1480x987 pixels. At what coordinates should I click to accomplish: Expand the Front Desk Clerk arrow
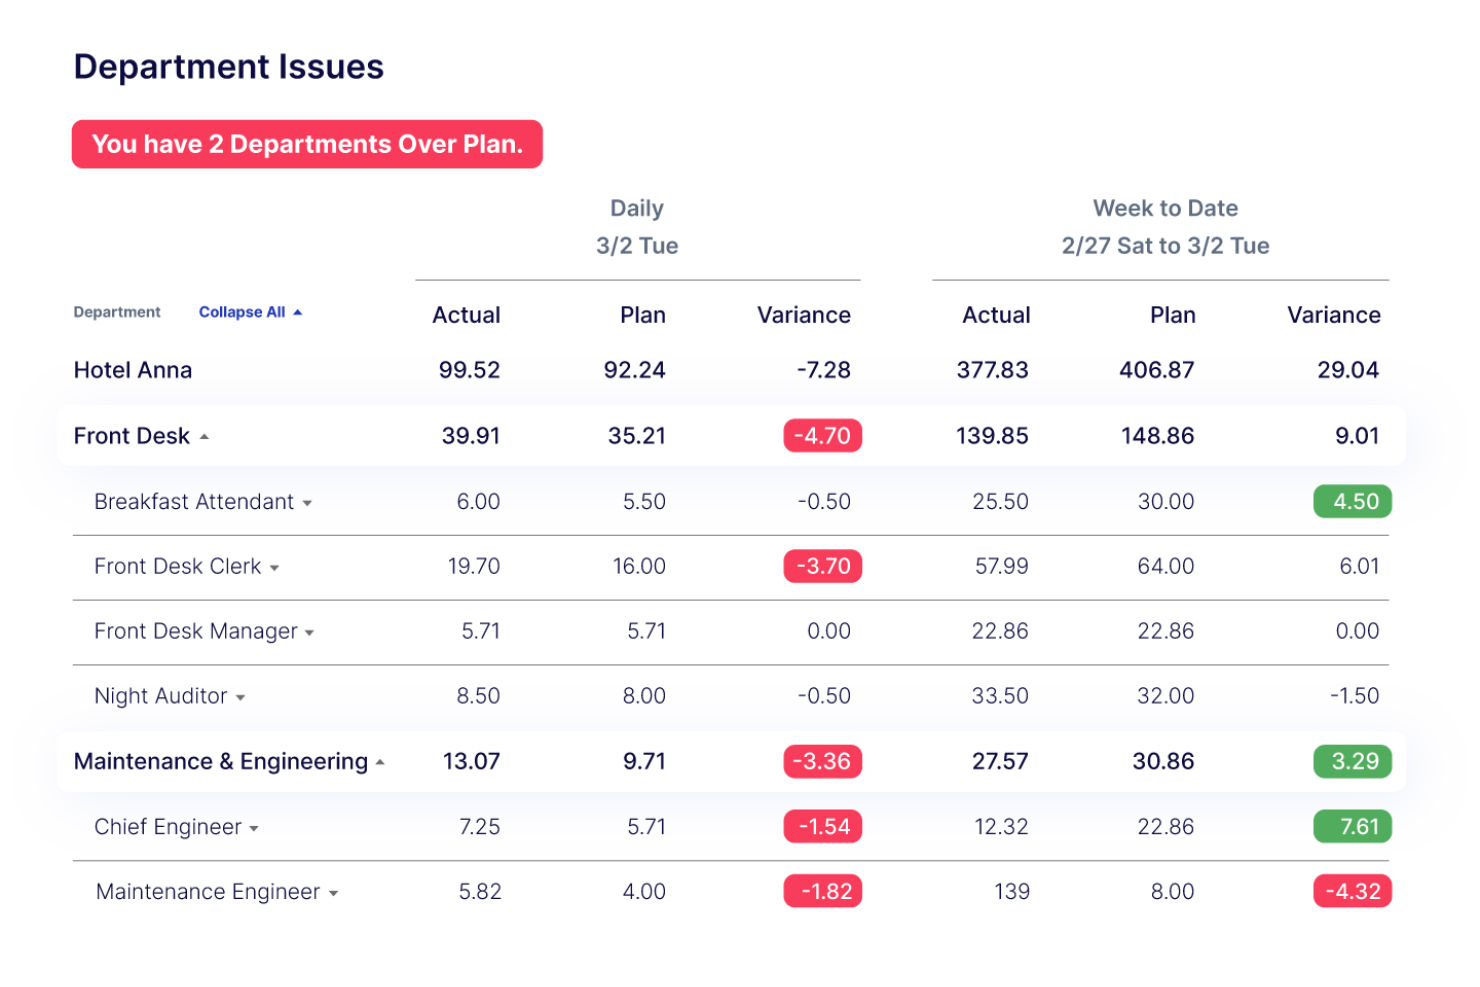click(274, 568)
